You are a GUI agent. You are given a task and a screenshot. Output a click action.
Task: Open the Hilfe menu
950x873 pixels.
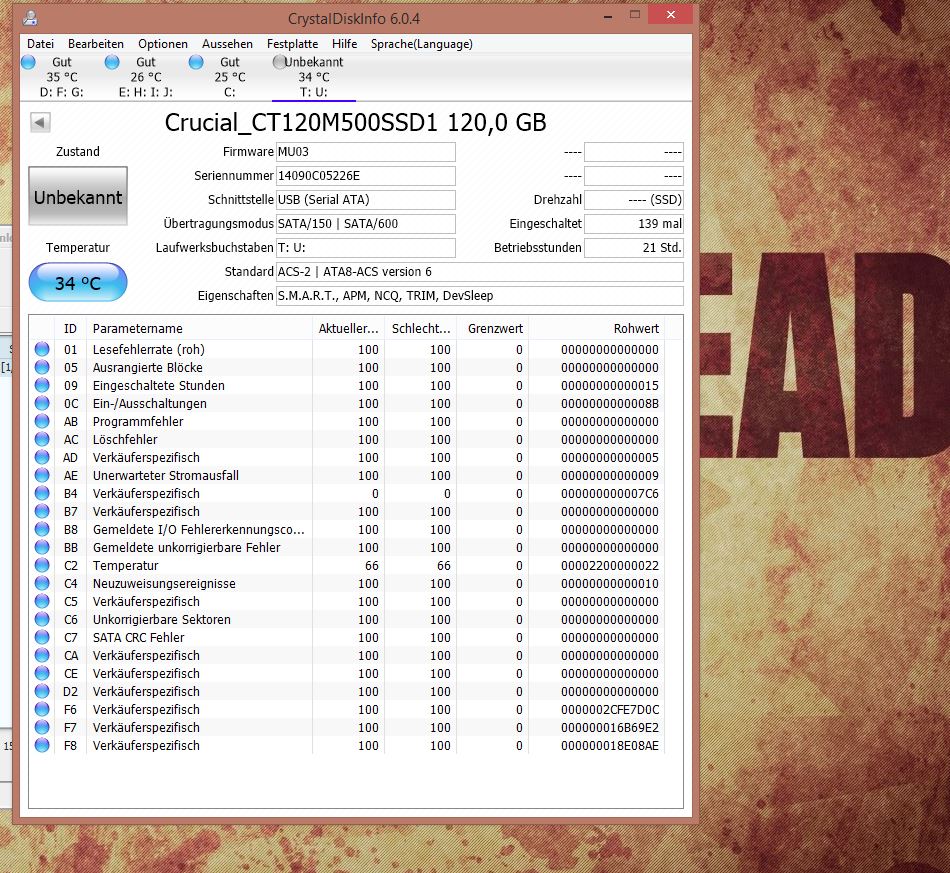coord(345,44)
